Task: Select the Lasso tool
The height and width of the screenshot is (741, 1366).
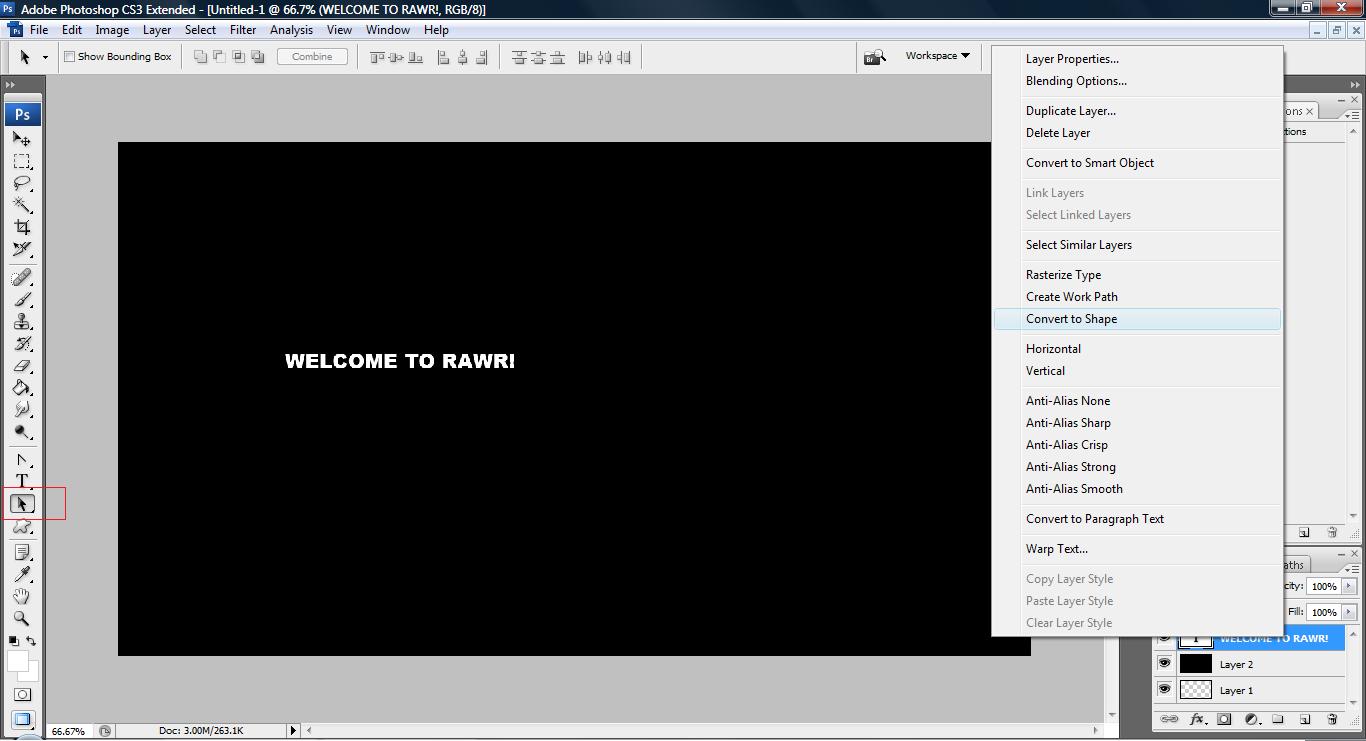Action: click(22, 183)
